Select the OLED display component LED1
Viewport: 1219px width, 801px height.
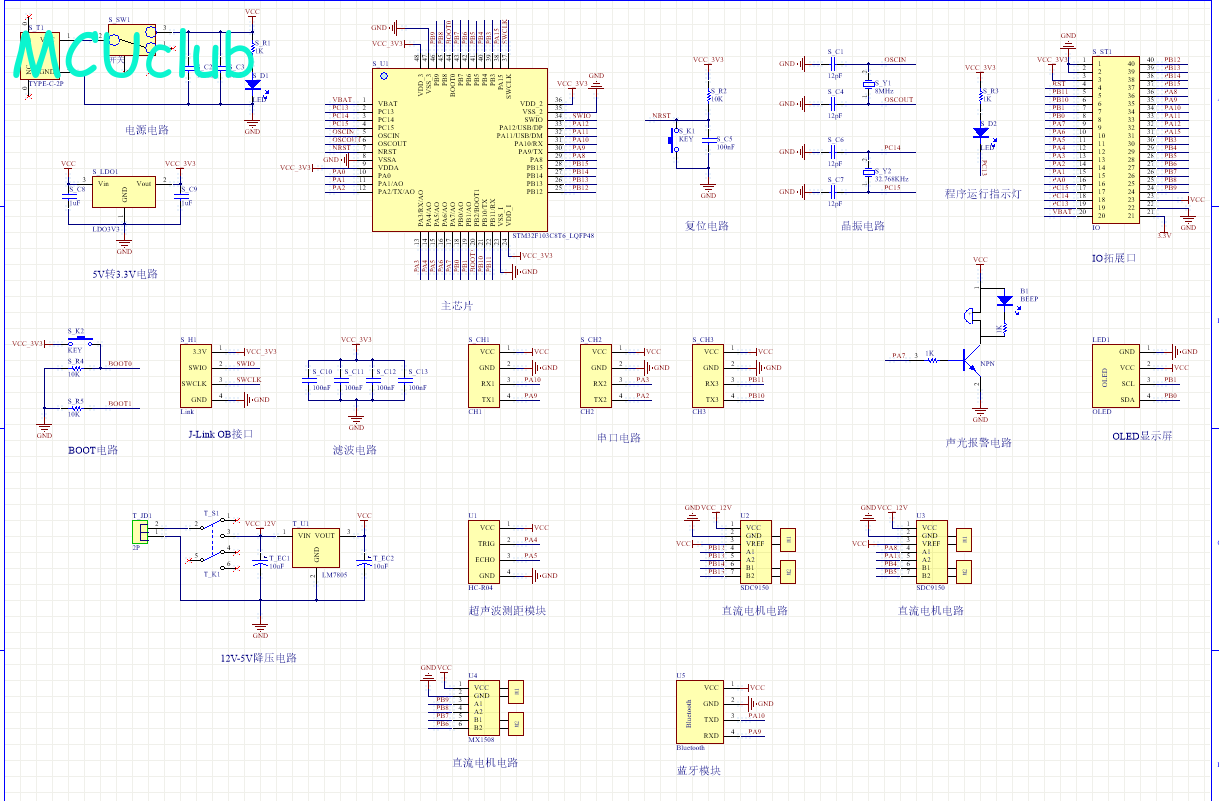tap(1117, 375)
